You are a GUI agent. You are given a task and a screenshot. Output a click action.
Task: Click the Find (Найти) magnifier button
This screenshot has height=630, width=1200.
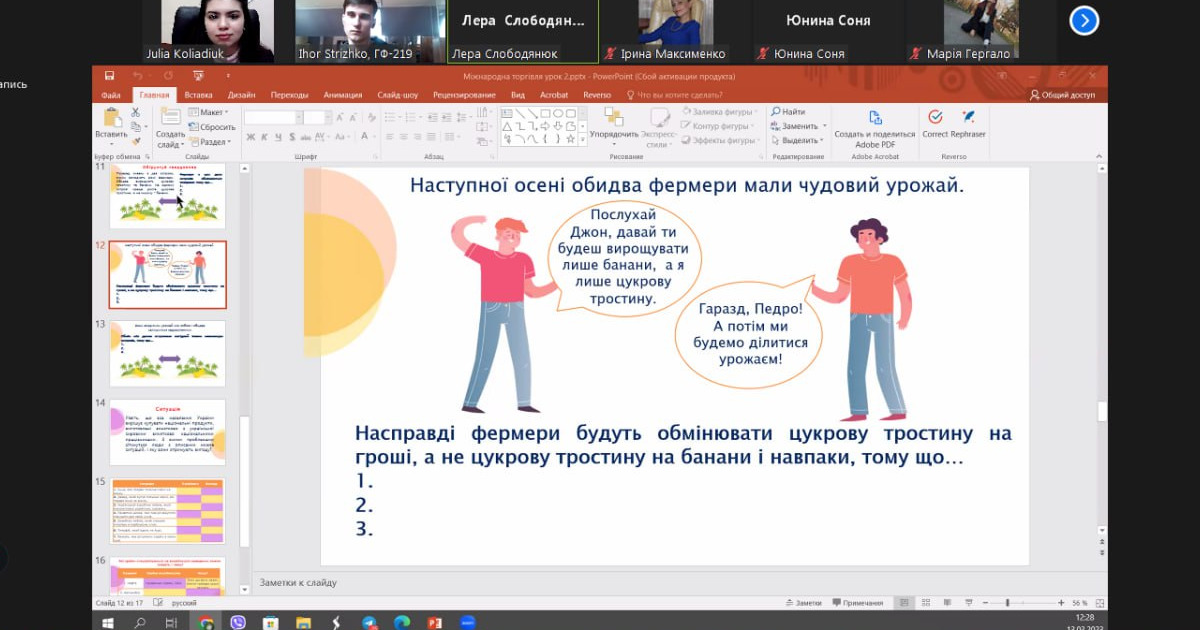pos(788,112)
